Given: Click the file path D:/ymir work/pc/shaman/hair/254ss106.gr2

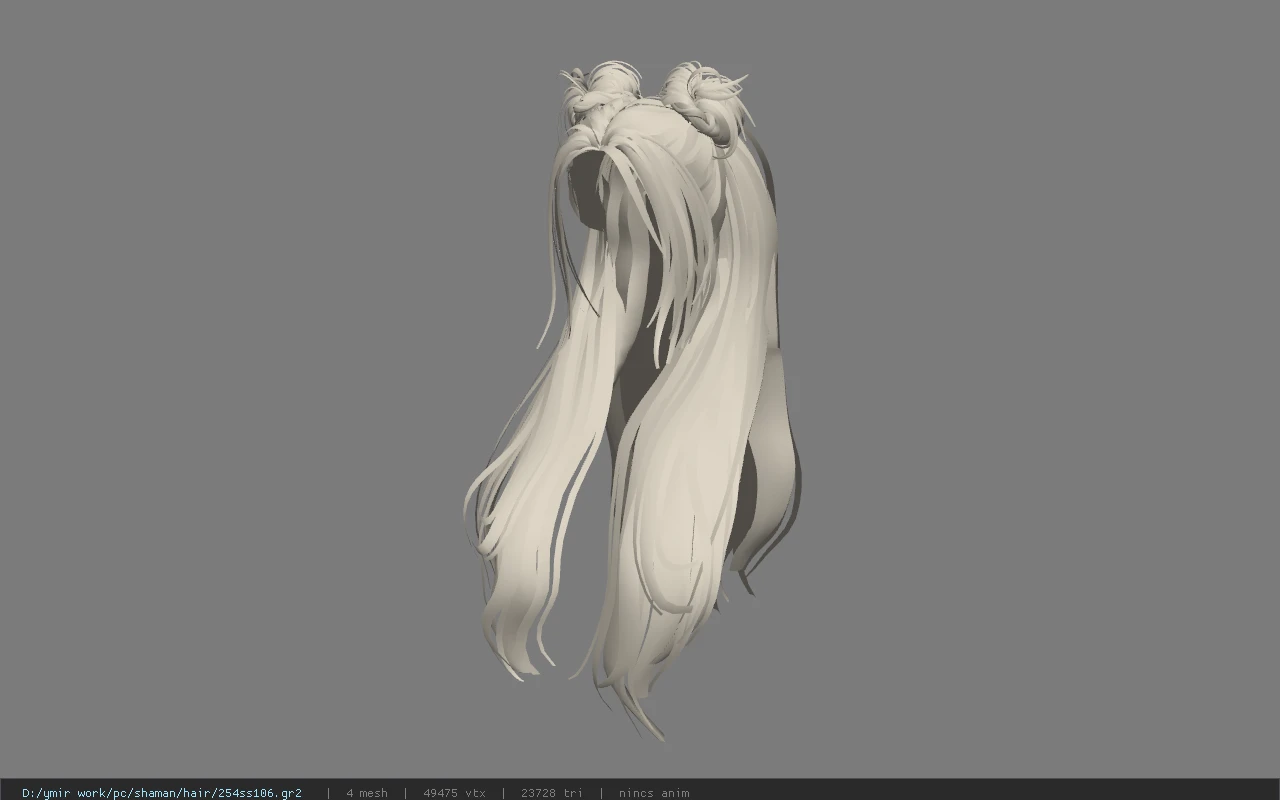Looking at the screenshot, I should pyautogui.click(x=162, y=793).
